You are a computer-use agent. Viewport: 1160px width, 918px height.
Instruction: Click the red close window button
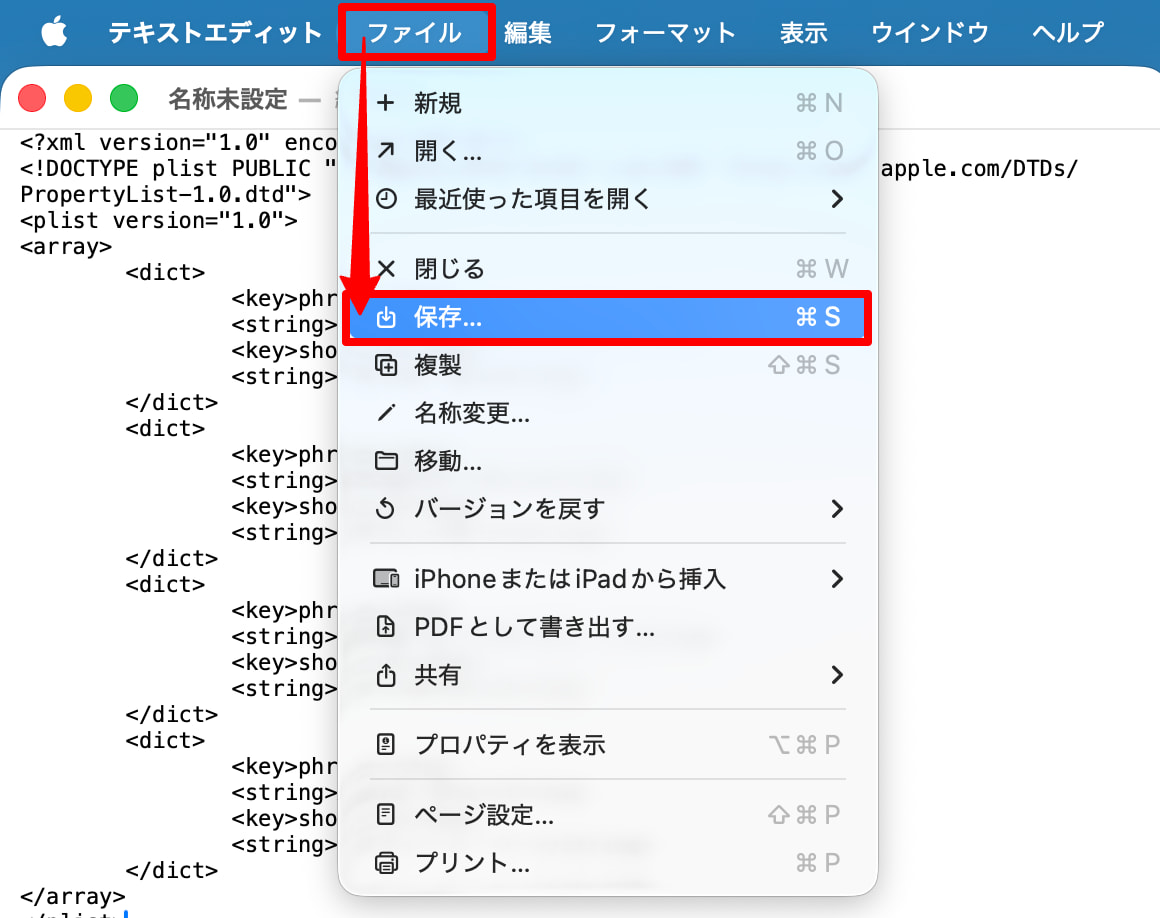pyautogui.click(x=32, y=98)
